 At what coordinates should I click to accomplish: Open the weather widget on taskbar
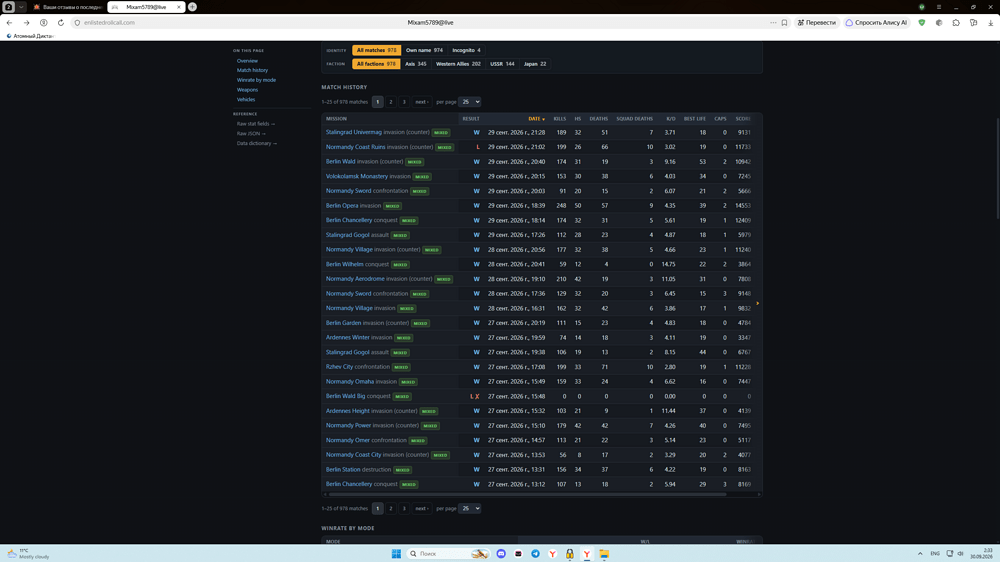point(29,554)
